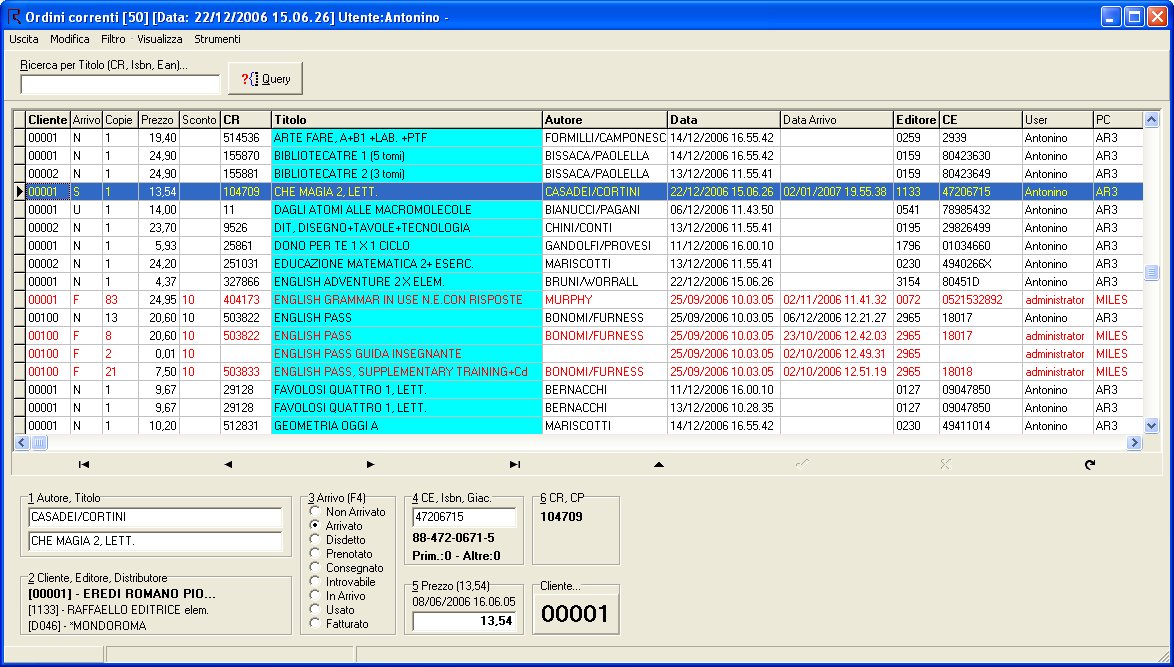Click the Data Arrivo column header
The width and height of the screenshot is (1174, 667).
click(836, 120)
